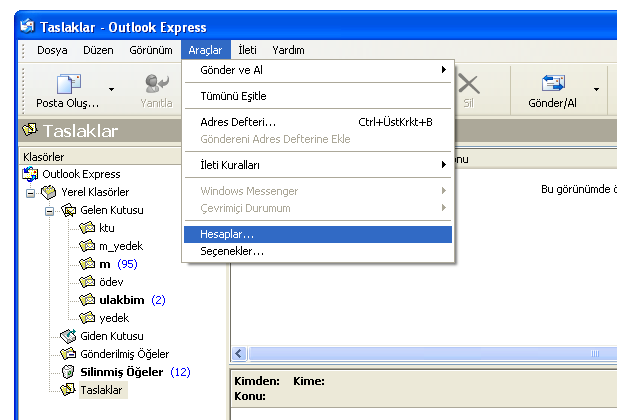Collapse the Gelen Kutusu tree node

pos(49,211)
